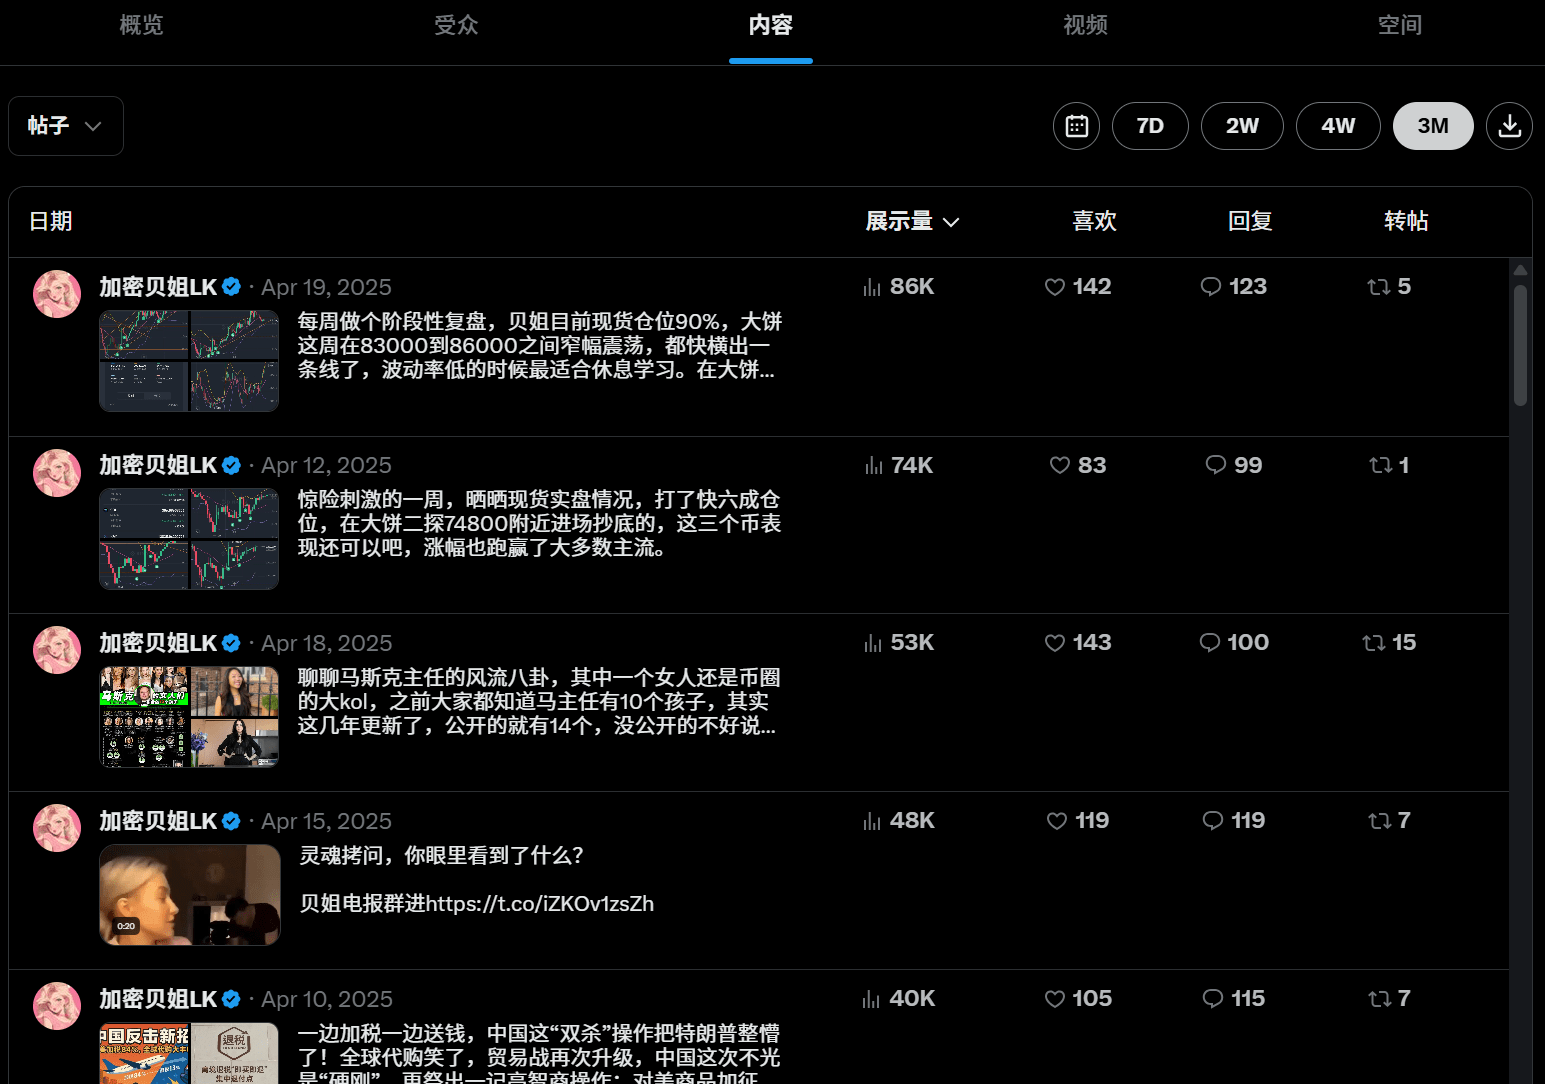The height and width of the screenshot is (1084, 1545).
Task: Click verified badge on Apr 15 post
Action: (231, 821)
